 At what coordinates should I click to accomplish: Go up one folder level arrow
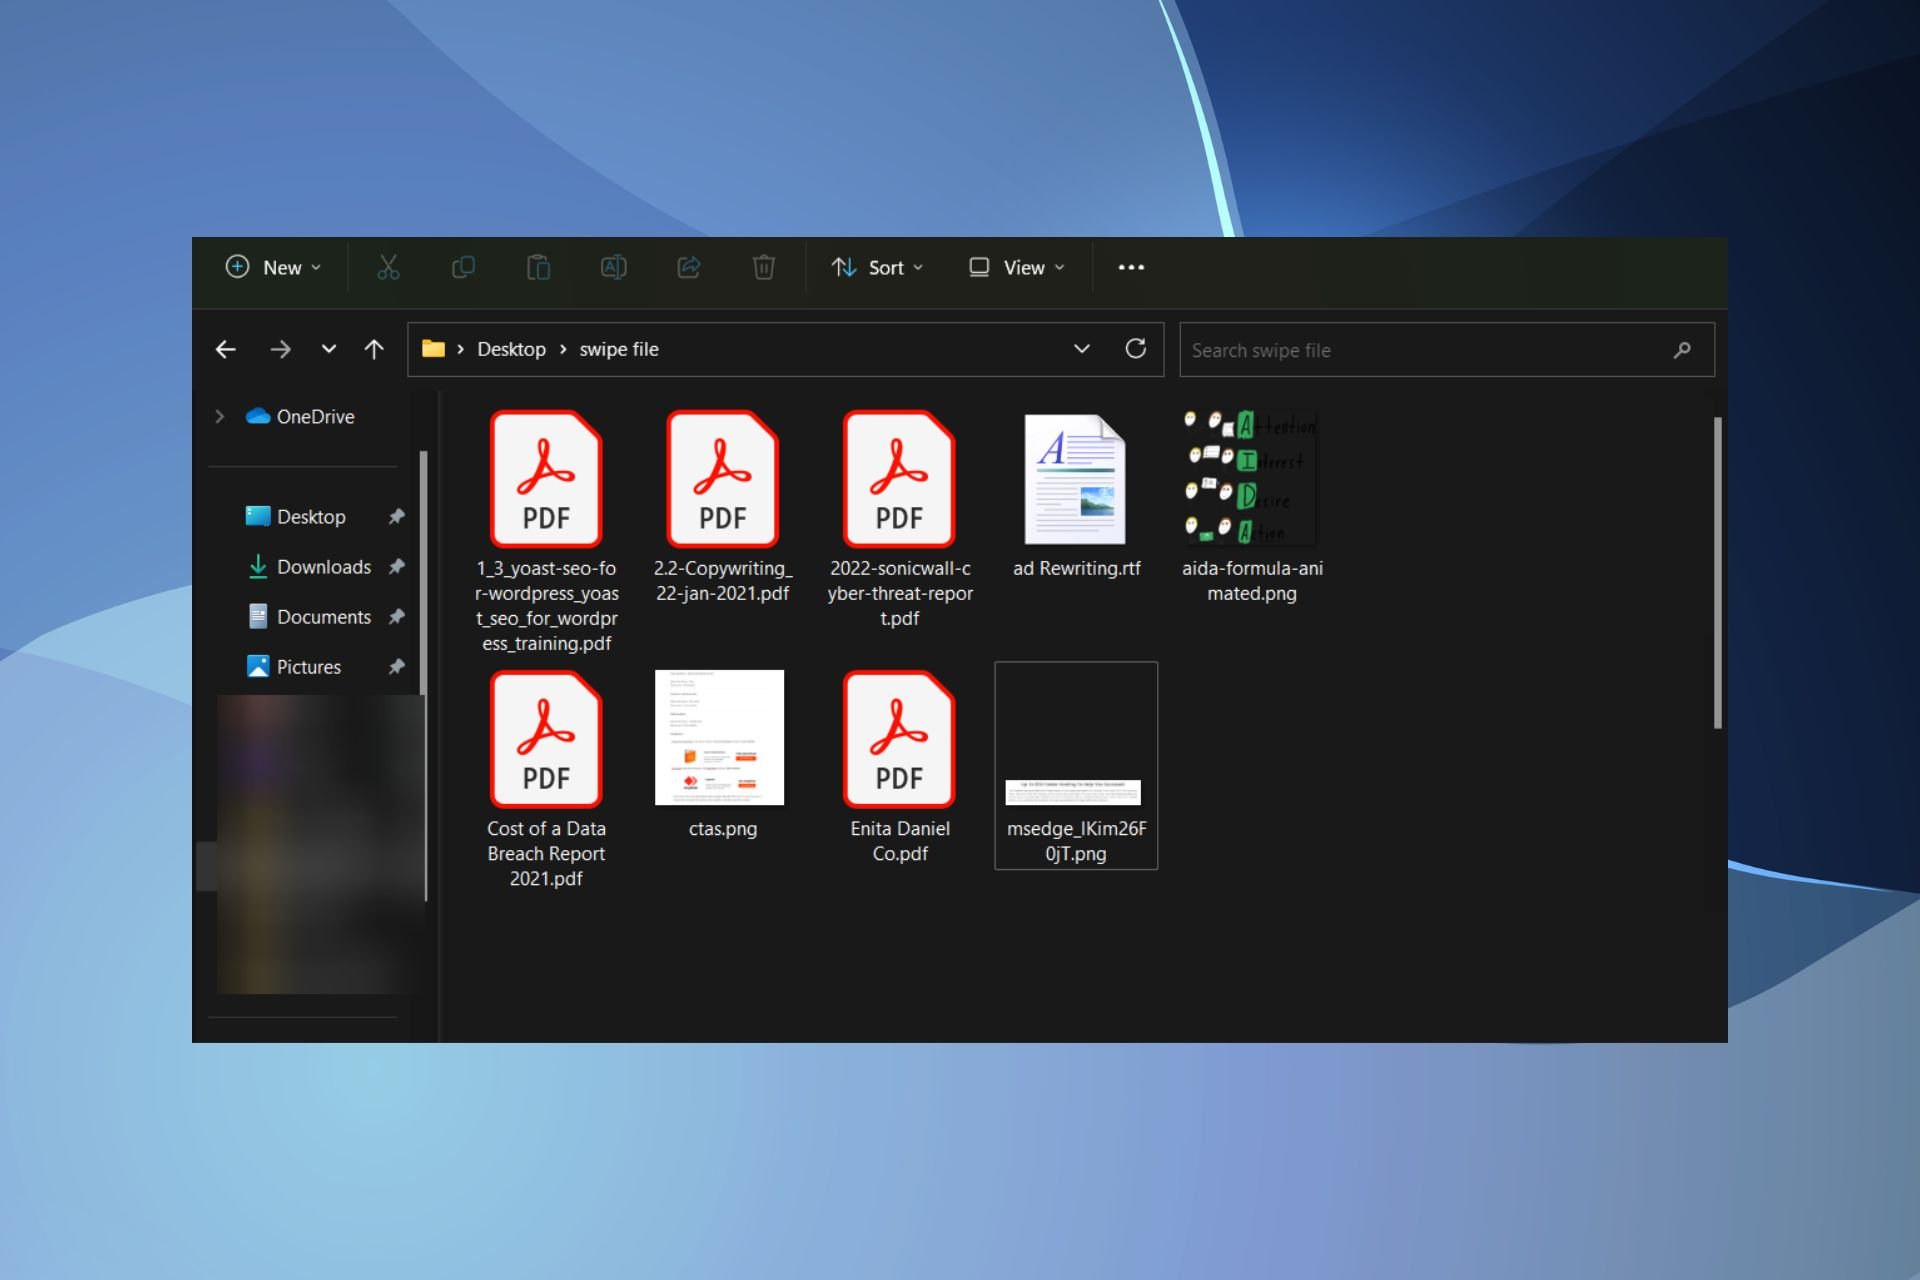(374, 349)
